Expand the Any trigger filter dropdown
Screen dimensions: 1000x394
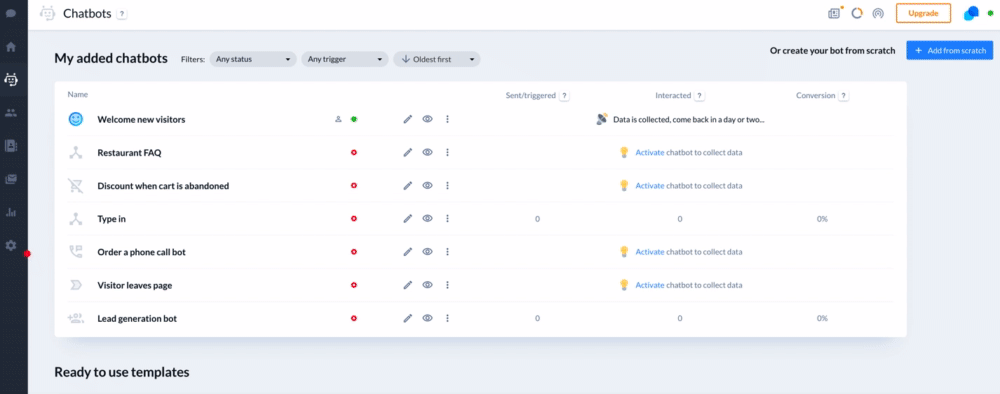click(345, 59)
